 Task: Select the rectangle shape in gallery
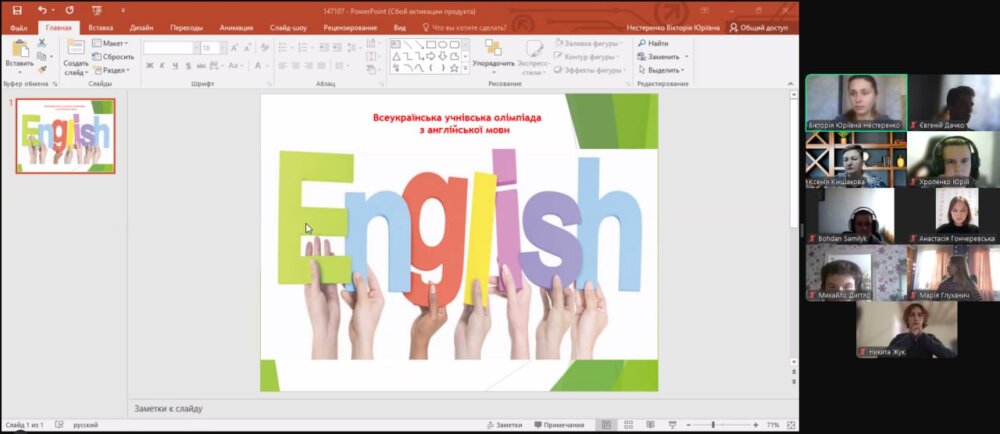pyautogui.click(x=431, y=44)
